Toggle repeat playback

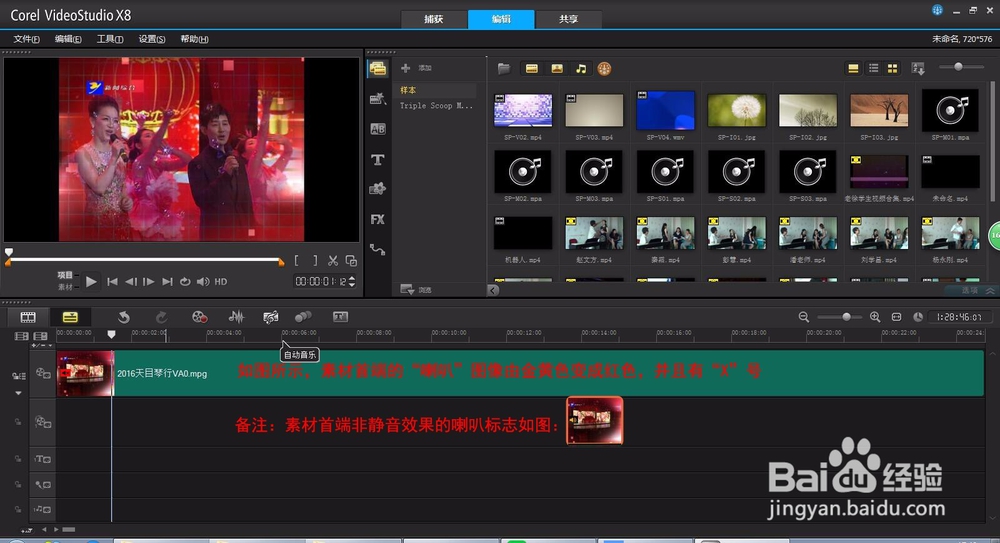[185, 281]
